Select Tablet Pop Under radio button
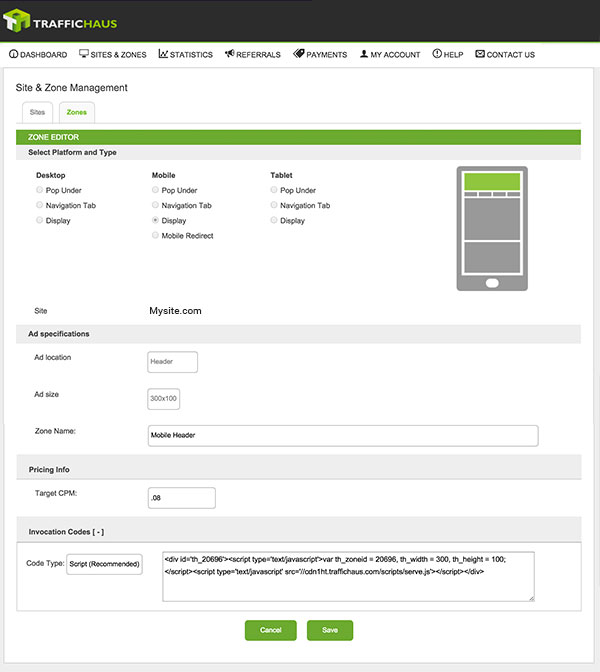Screen dimensions: 600x672 (x=274, y=190)
